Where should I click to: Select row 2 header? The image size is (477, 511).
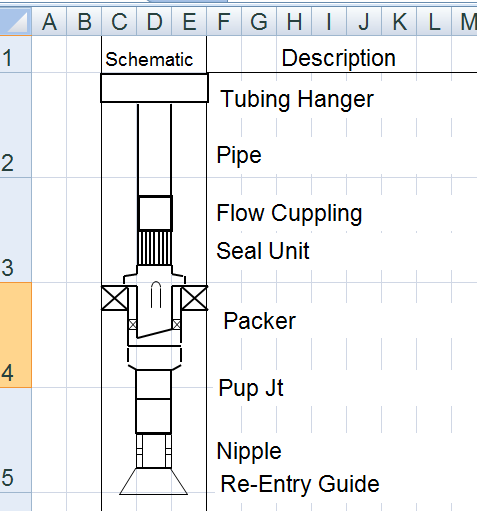click(x=16, y=125)
